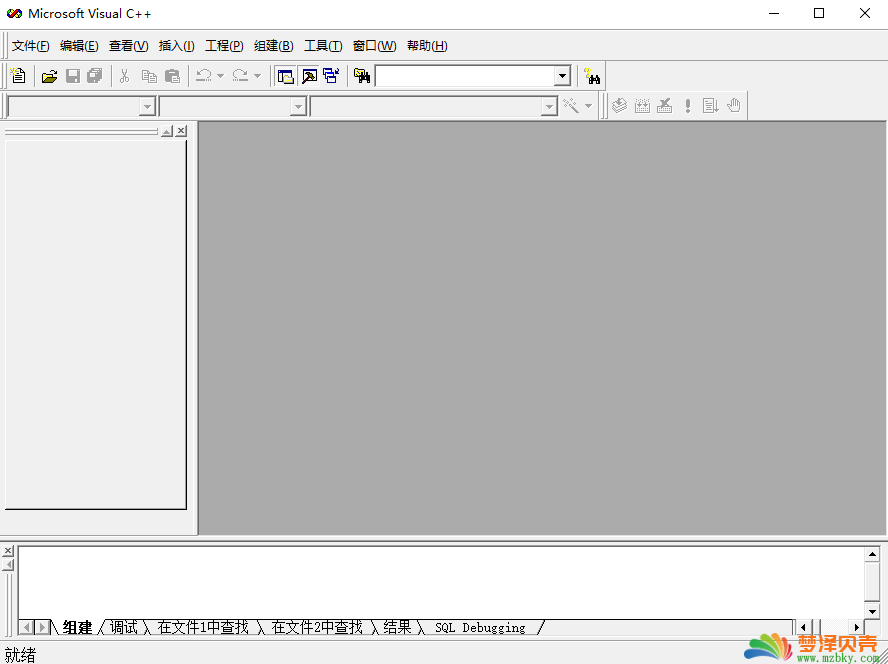Click the output panel dock arrow
Image resolution: width=888 pixels, height=664 pixels.
click(x=8, y=564)
